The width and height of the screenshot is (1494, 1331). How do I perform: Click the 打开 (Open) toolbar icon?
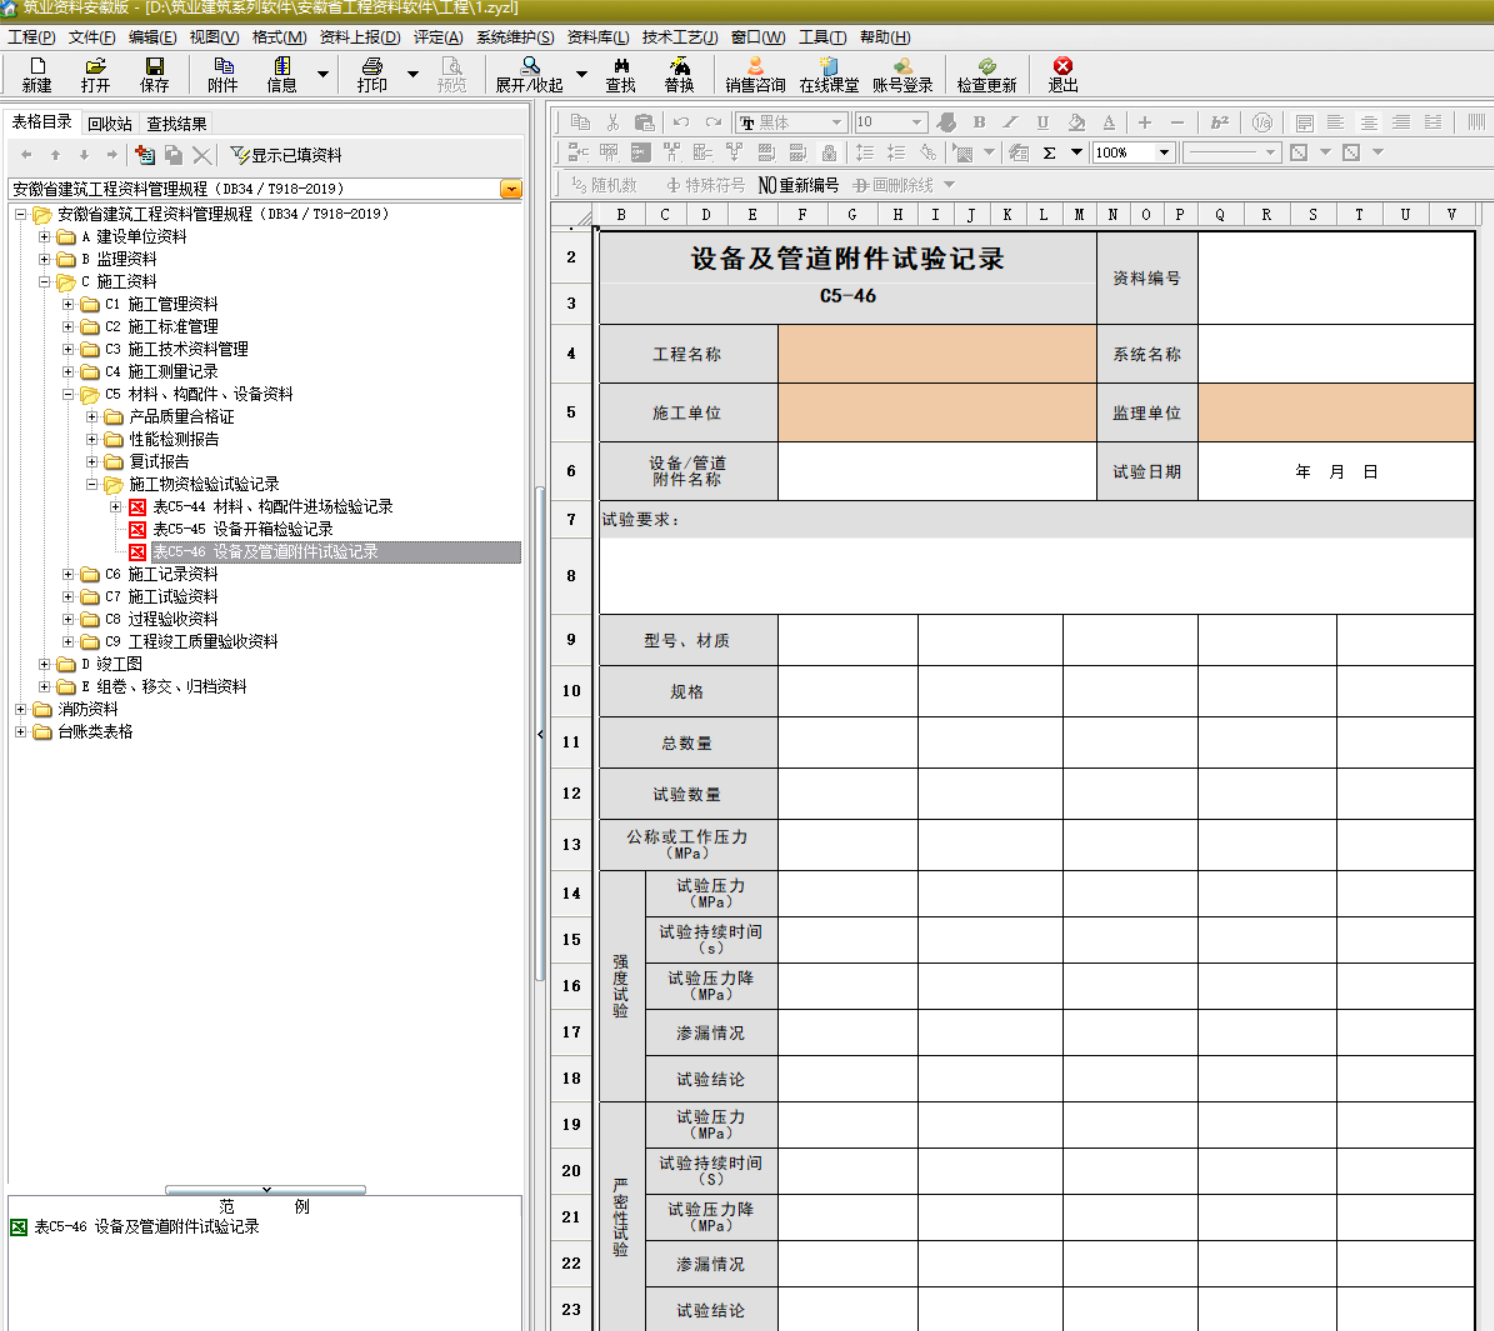96,75
